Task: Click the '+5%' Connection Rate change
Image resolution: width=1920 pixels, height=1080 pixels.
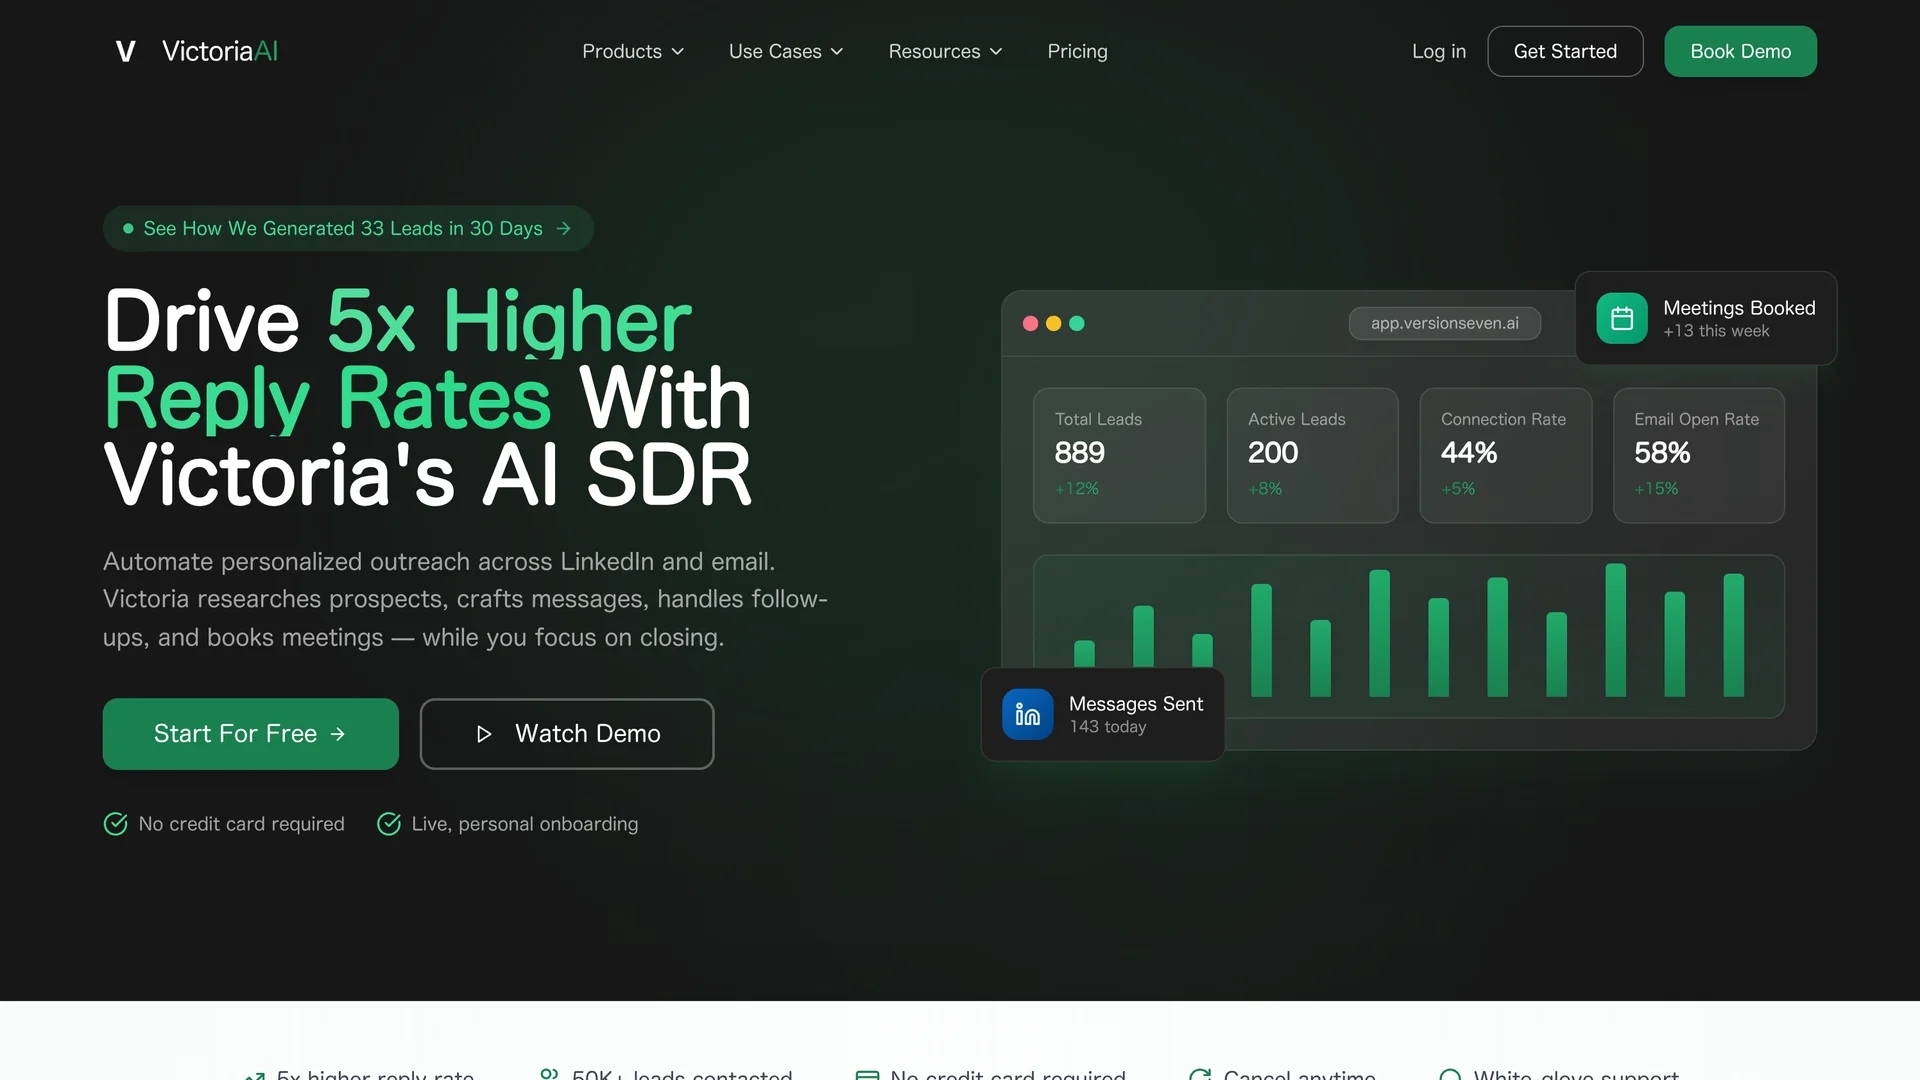Action: point(1458,488)
